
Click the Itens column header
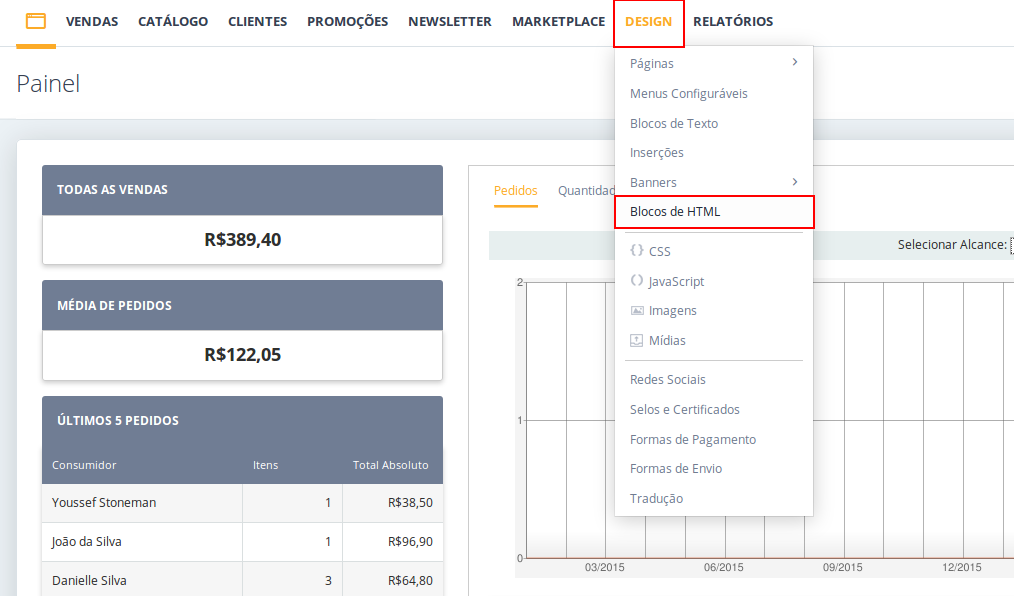tap(265, 465)
